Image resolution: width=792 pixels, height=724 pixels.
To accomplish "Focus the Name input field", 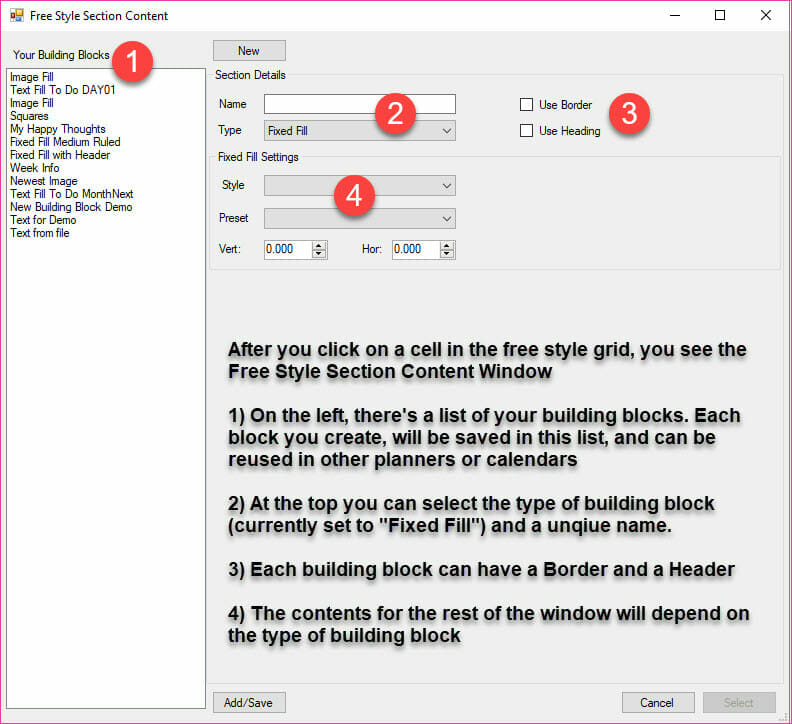I will (x=360, y=104).
